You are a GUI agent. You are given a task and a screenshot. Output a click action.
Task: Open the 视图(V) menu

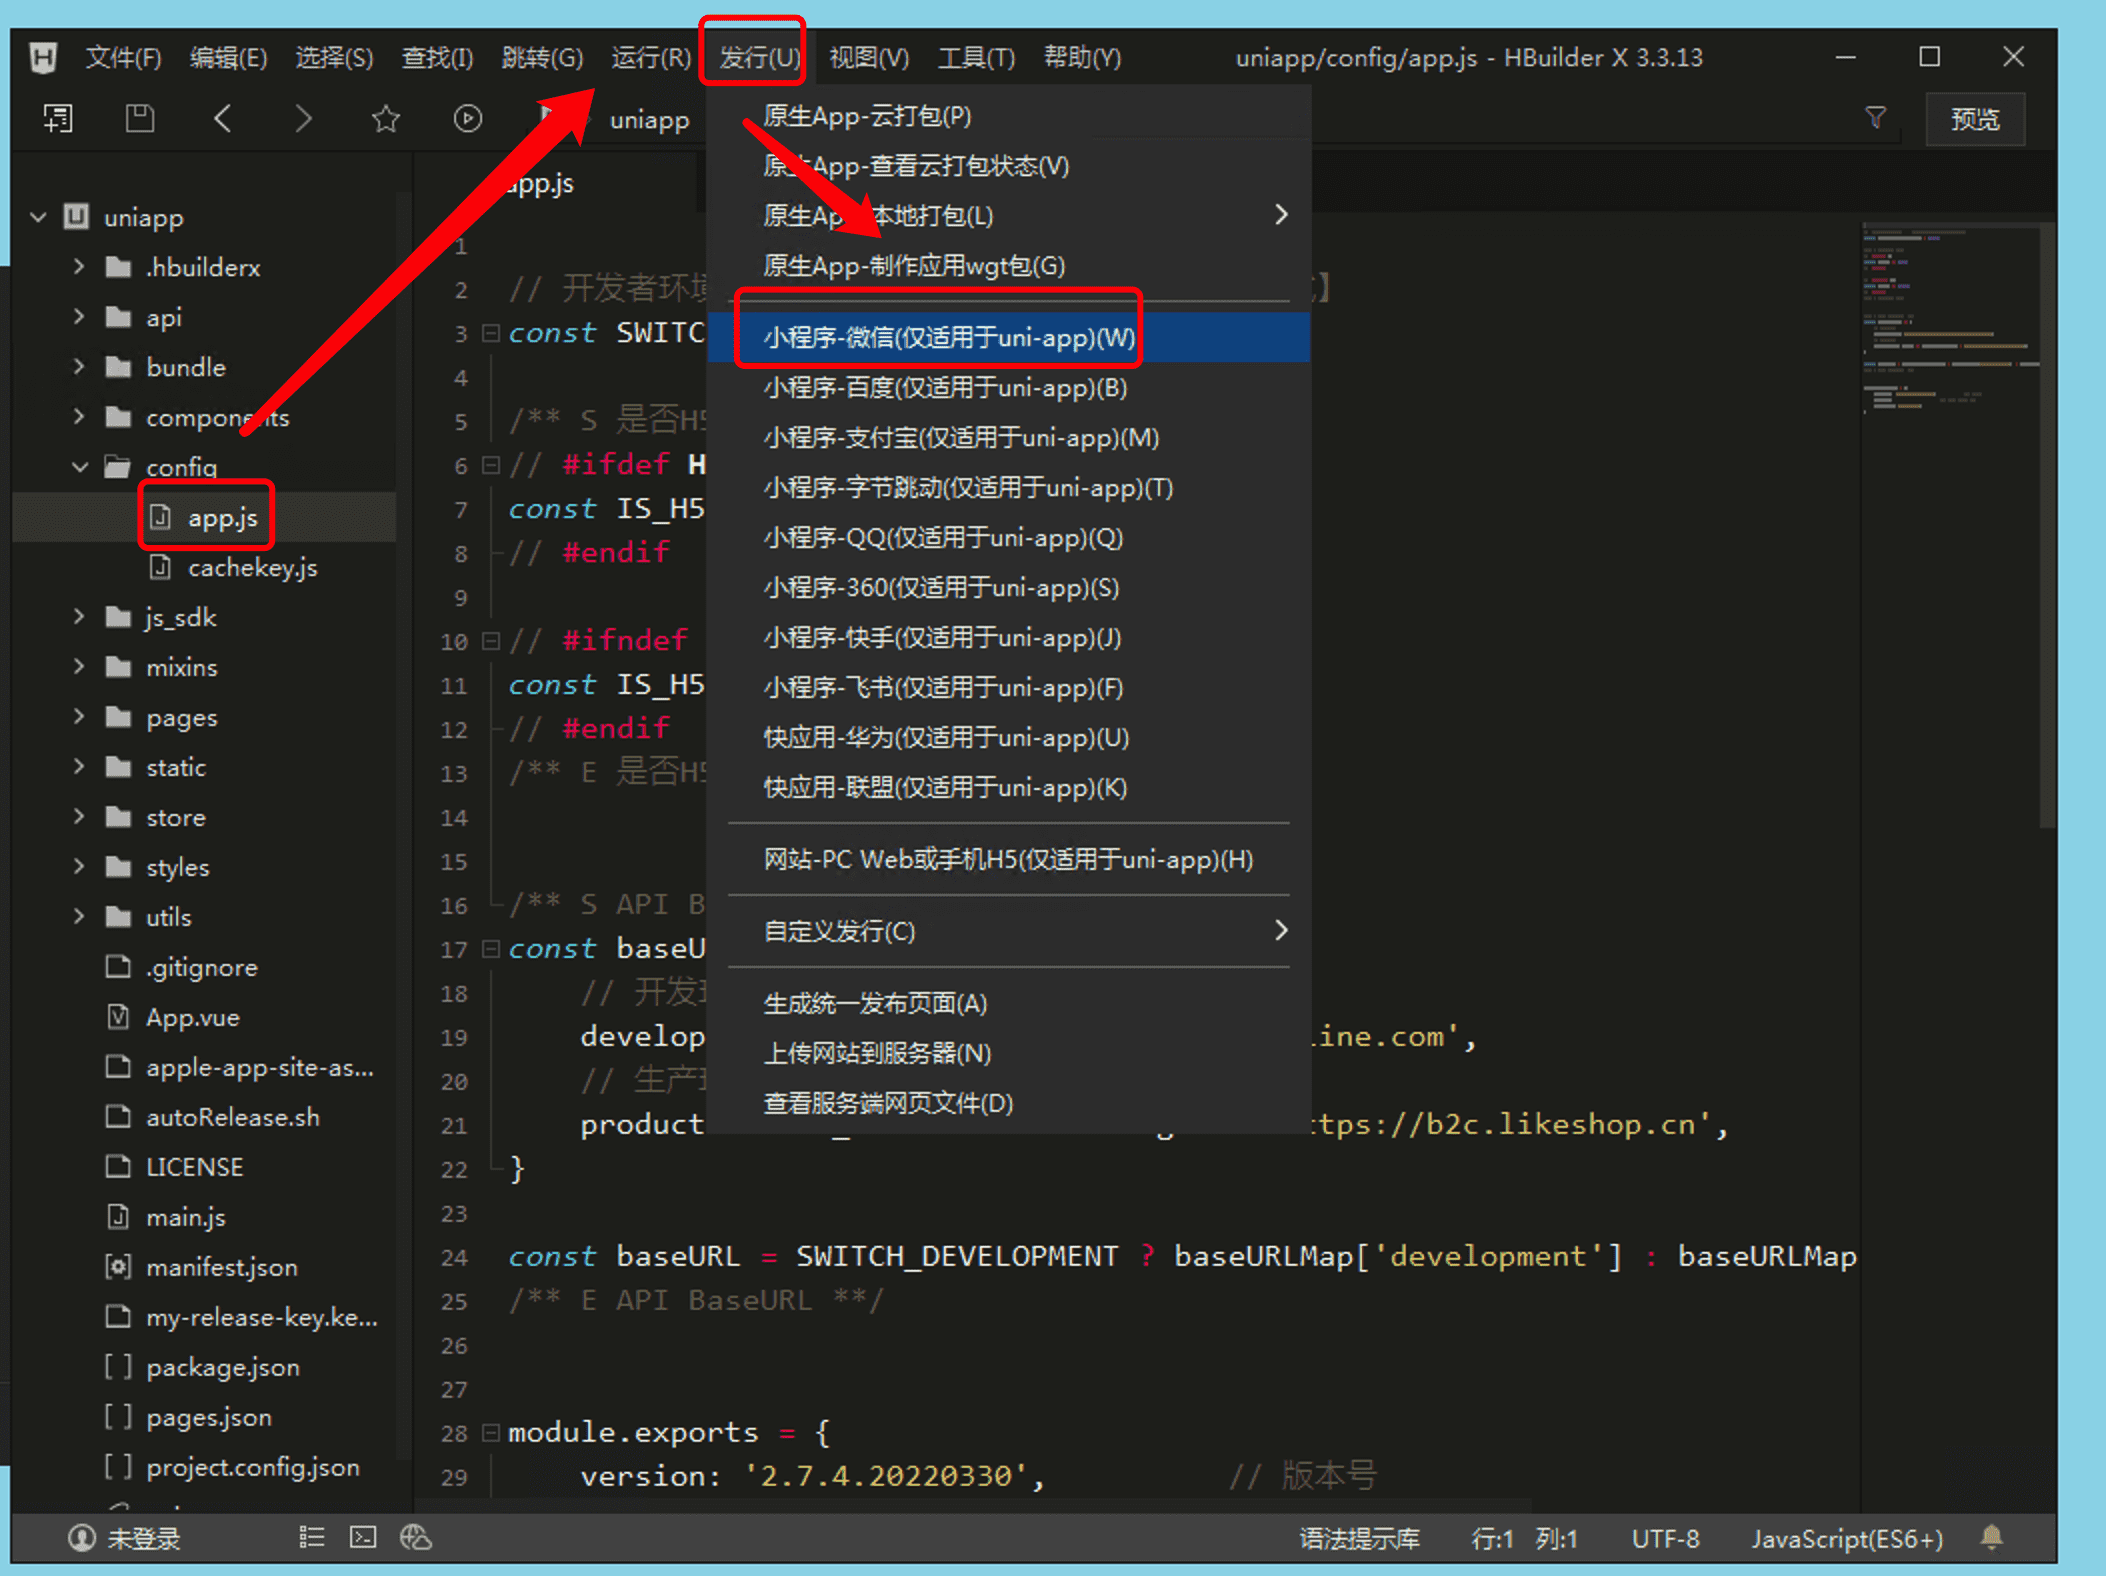point(868,57)
